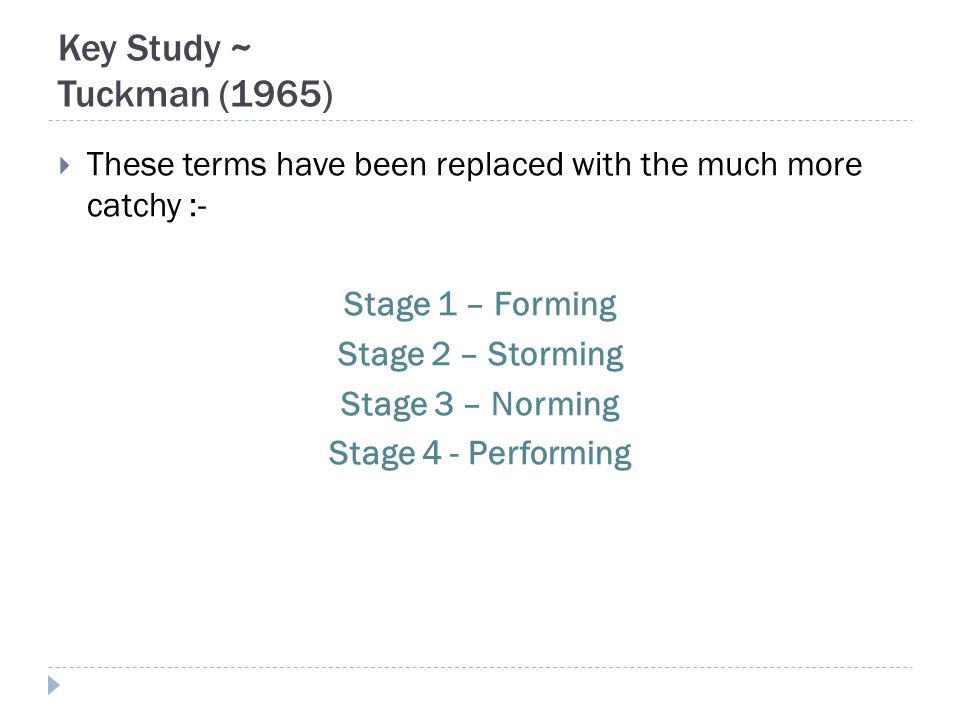Screen dimensions: 960x720
Task: Click the word 'Norming'
Action: pos(555,405)
